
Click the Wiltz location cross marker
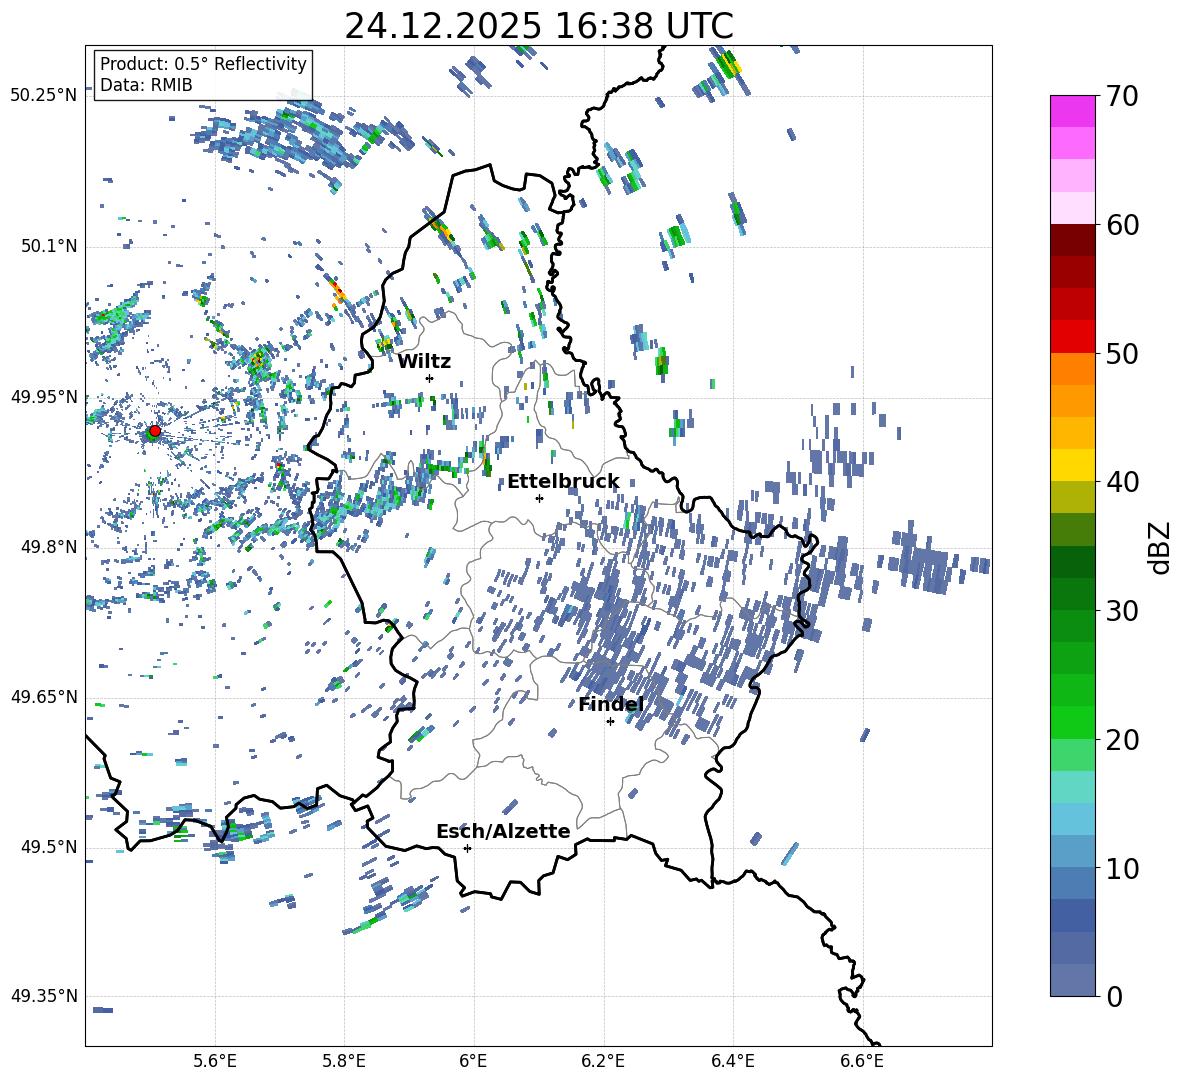click(x=430, y=378)
